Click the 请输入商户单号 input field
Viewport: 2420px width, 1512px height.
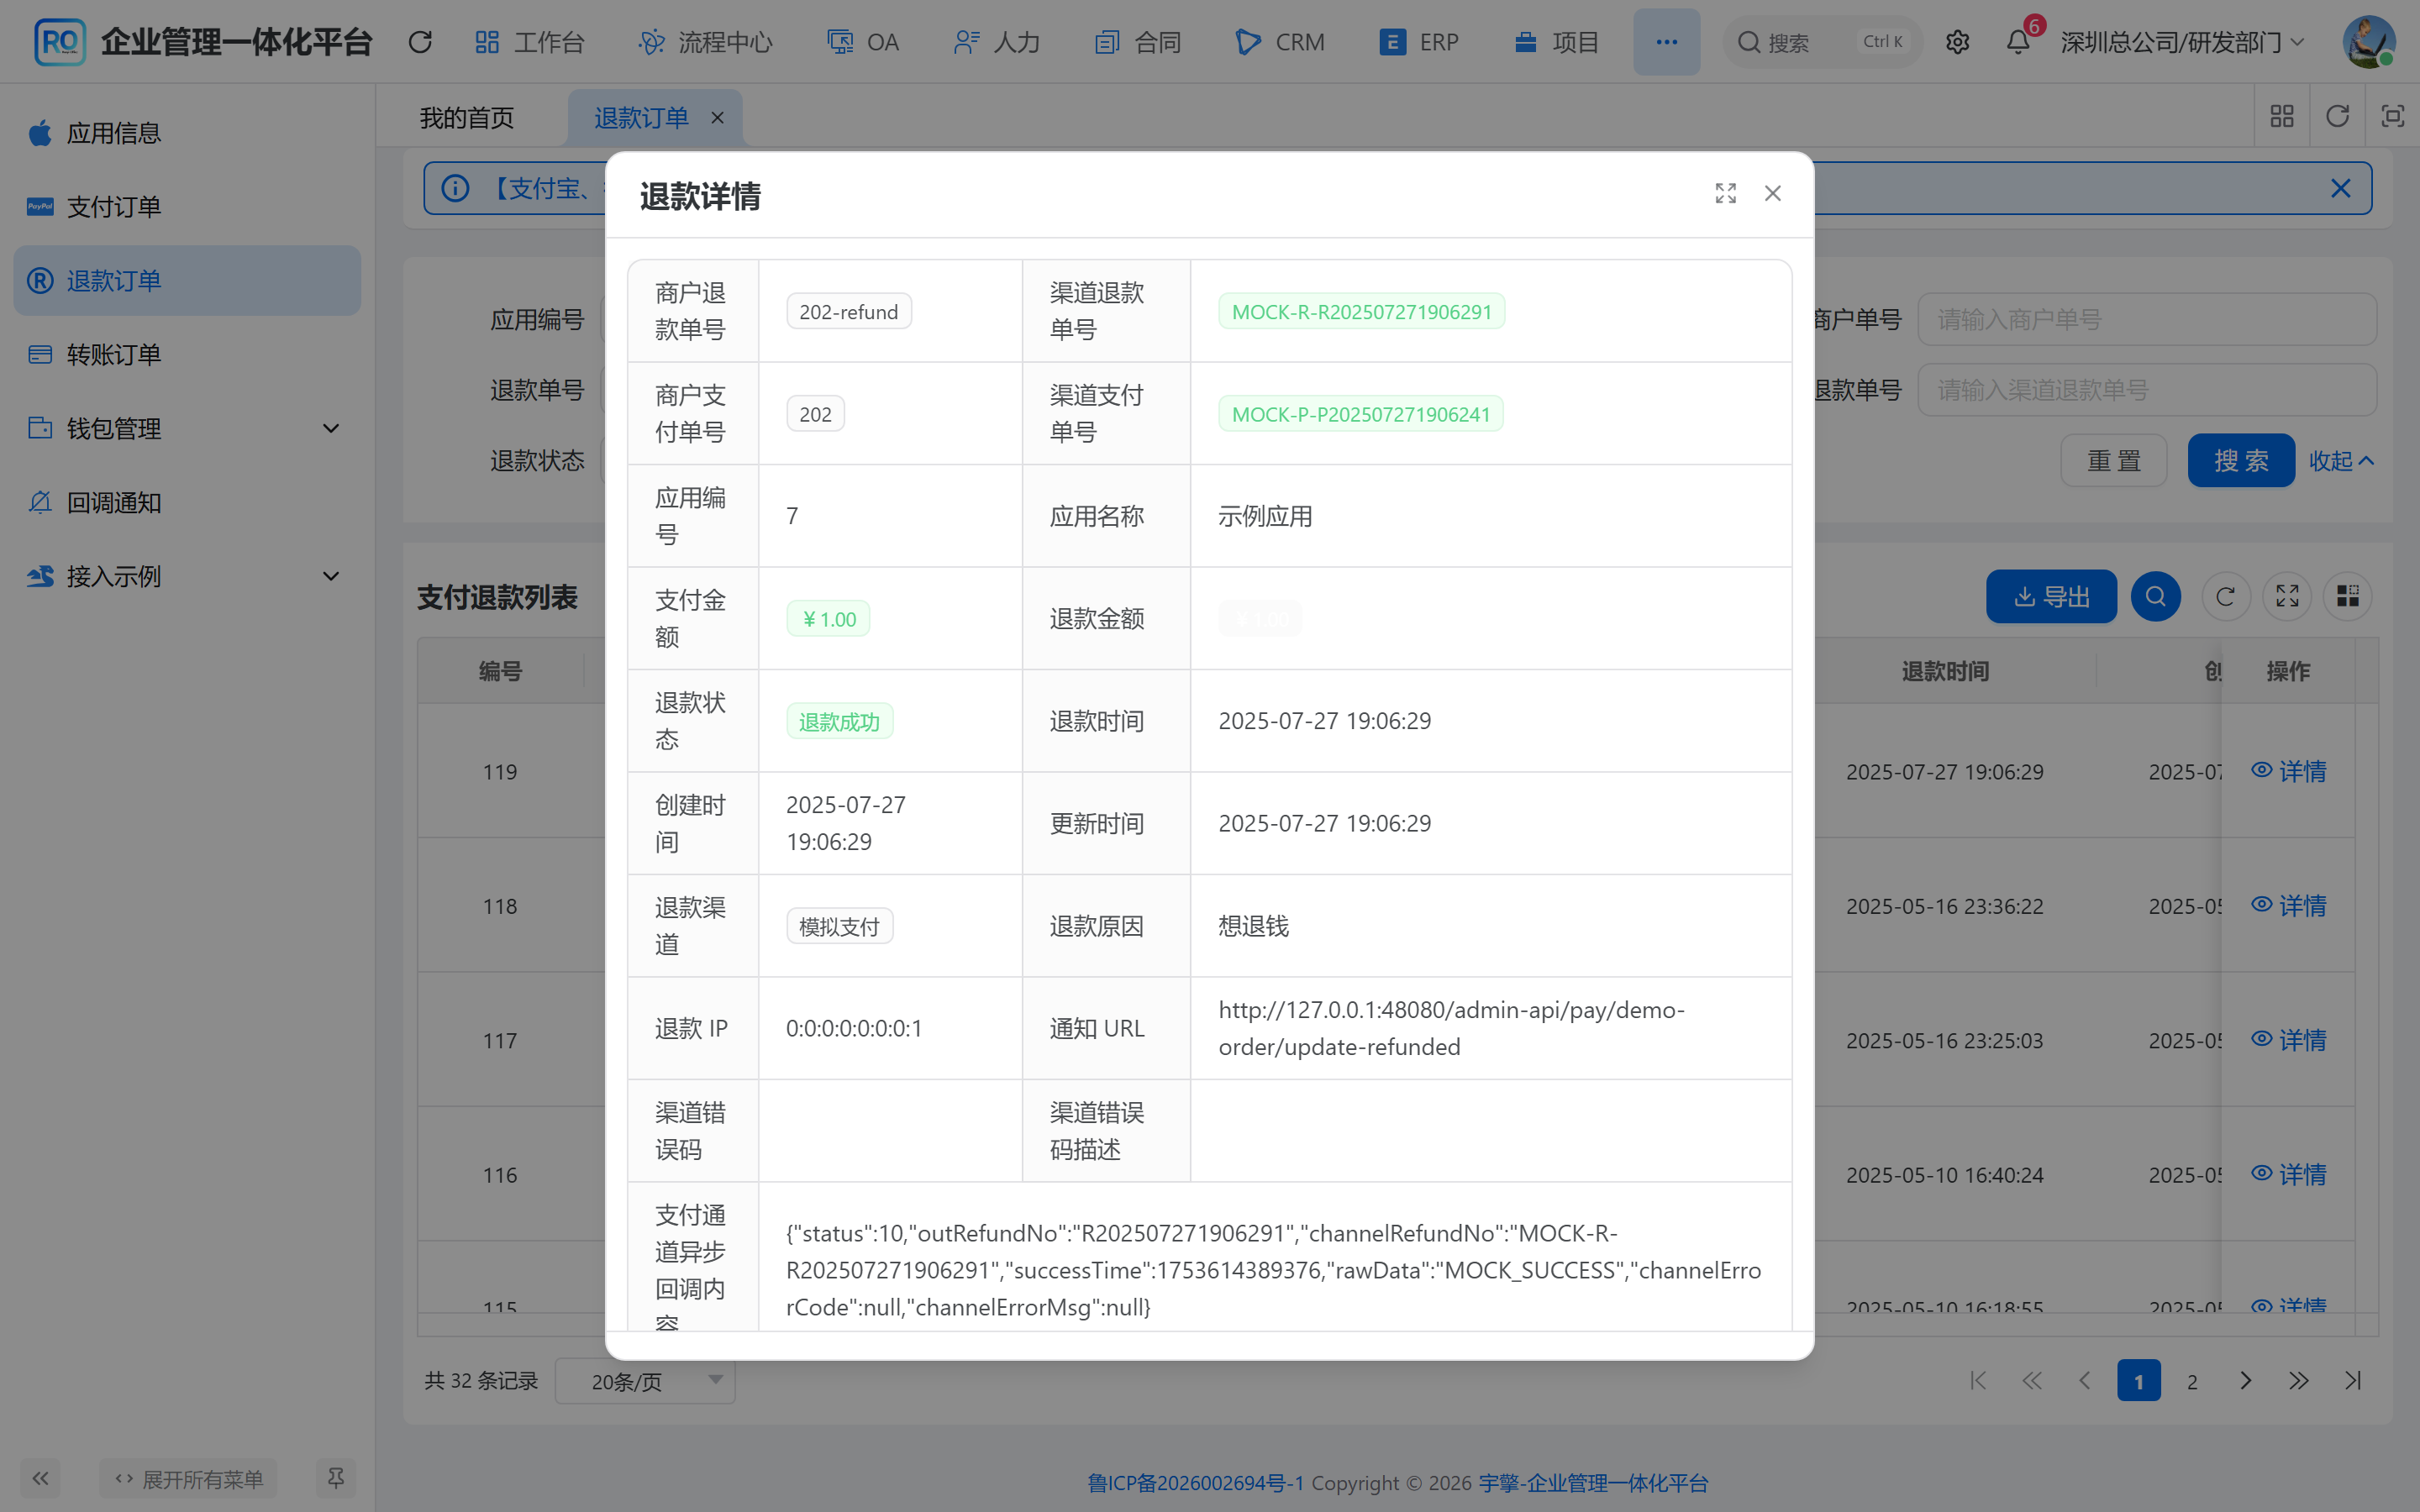click(x=2146, y=320)
